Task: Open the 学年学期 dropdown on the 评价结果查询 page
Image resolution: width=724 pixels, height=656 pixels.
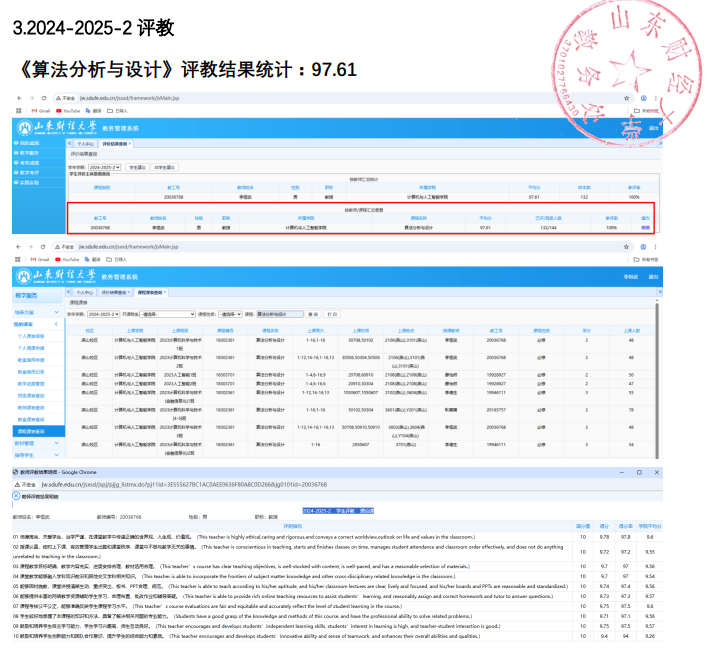Action: (105, 167)
